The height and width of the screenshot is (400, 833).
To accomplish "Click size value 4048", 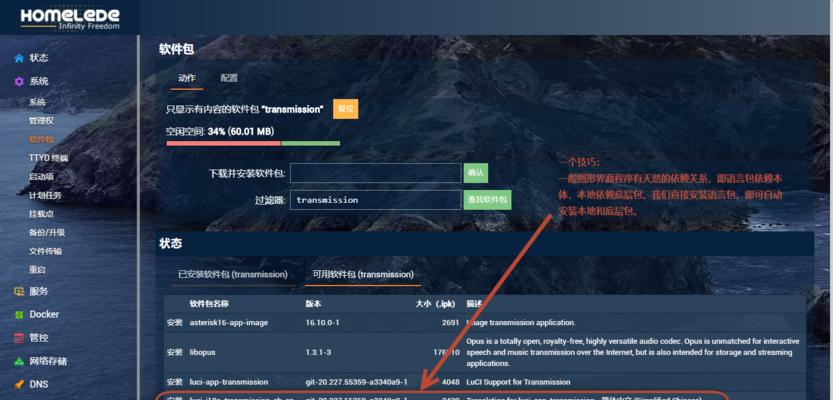I will point(450,382).
